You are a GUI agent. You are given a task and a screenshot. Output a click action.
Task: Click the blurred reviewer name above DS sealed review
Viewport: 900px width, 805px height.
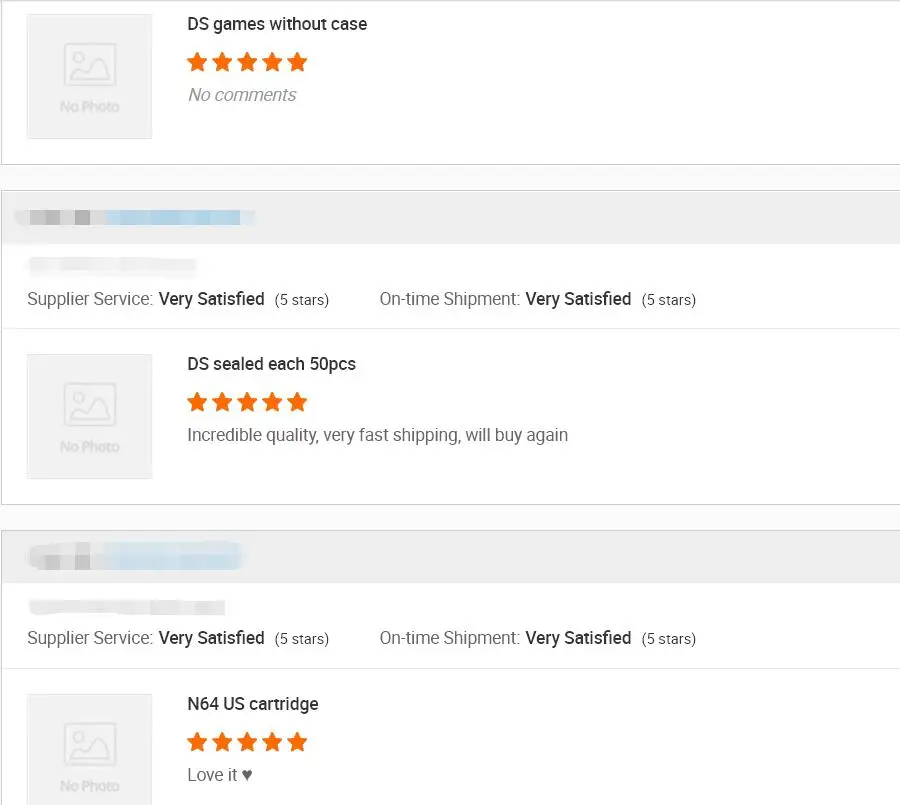tap(134, 217)
